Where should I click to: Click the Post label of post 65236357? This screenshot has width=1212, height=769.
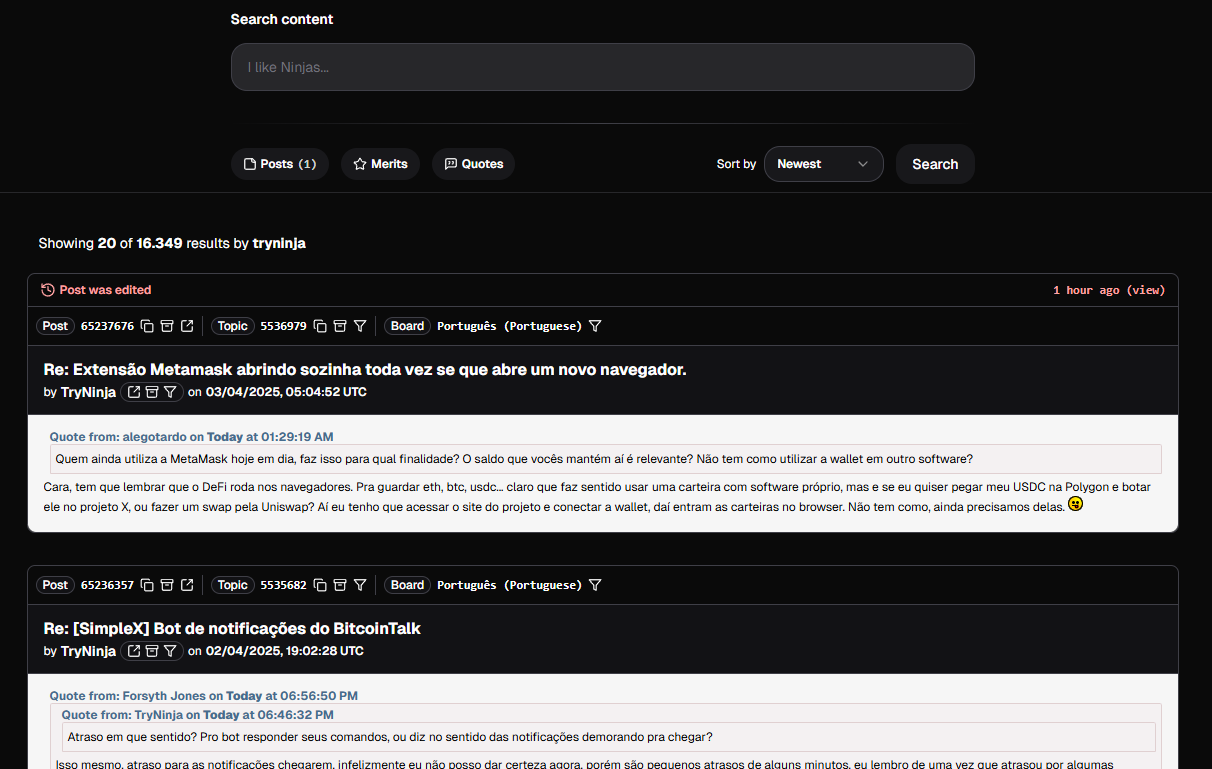point(55,585)
